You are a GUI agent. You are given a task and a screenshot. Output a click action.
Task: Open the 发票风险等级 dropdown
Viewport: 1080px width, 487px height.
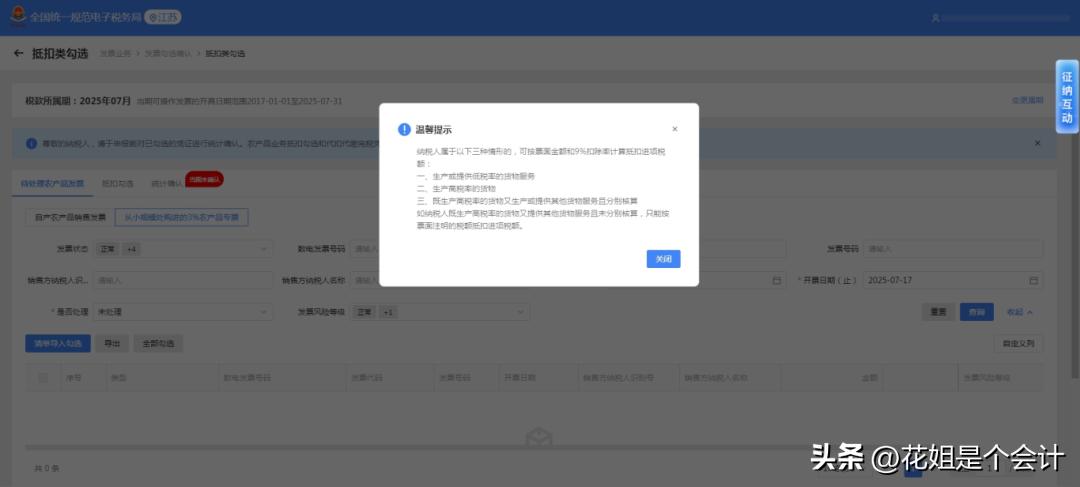tap(441, 312)
